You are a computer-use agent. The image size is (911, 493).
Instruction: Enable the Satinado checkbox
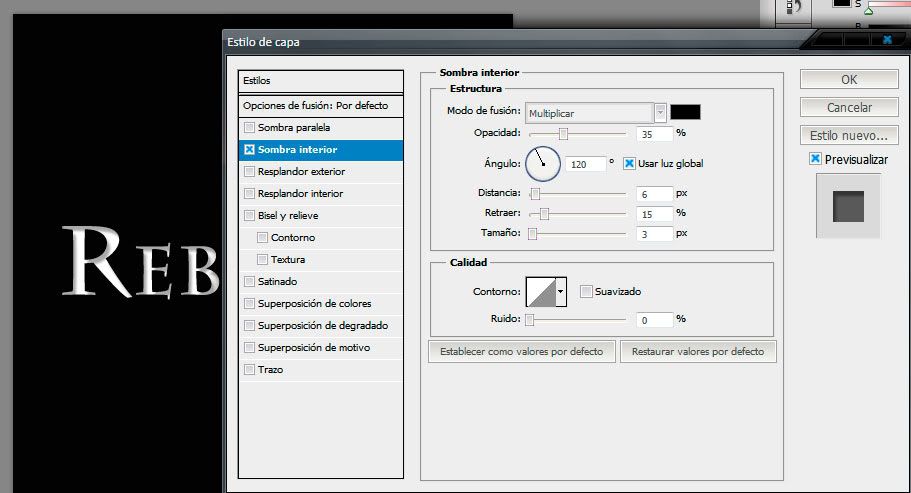pos(249,282)
